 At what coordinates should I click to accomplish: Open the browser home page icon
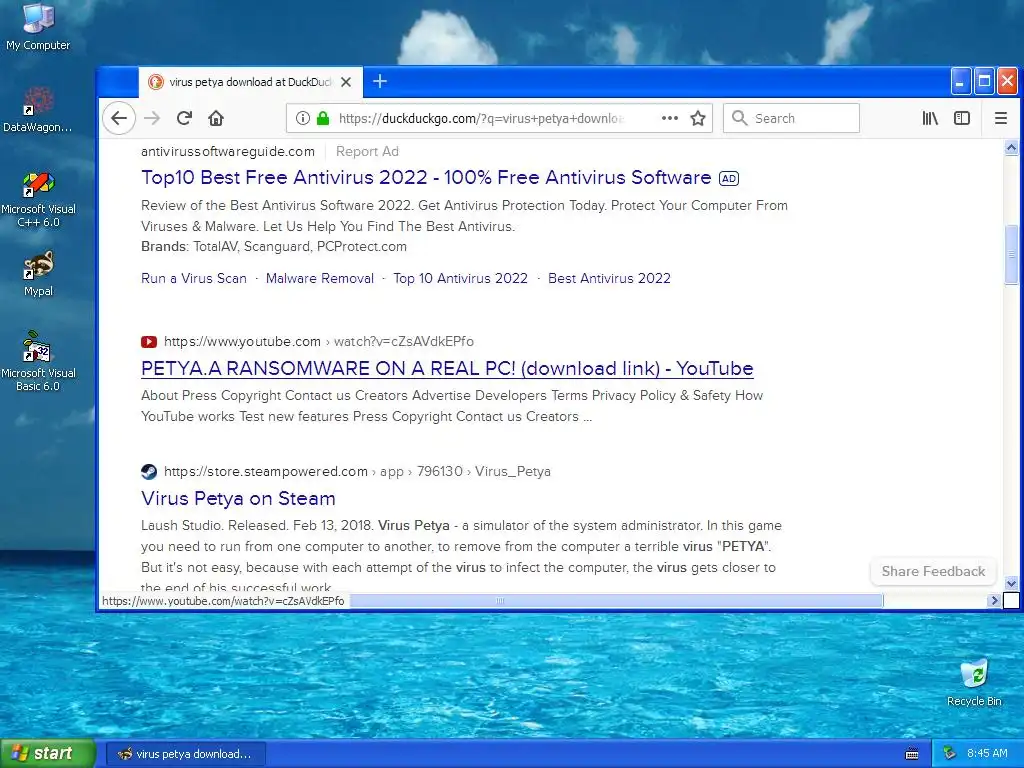(216, 118)
